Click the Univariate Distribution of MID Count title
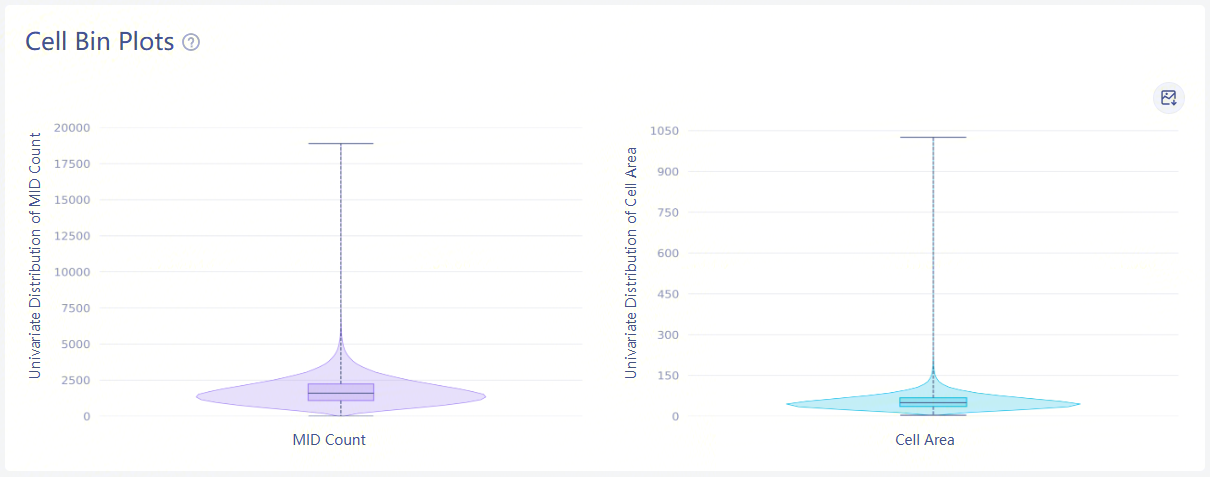 [35, 255]
